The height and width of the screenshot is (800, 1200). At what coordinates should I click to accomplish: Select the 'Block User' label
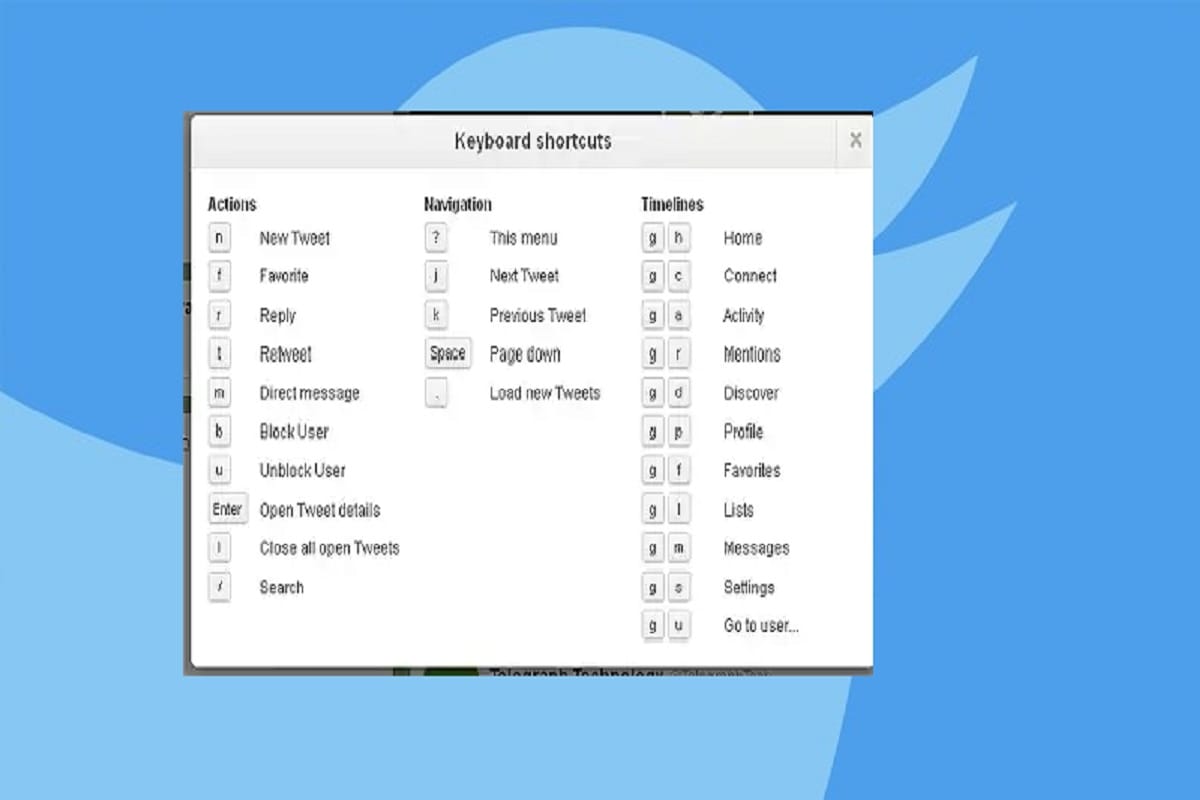click(x=294, y=432)
